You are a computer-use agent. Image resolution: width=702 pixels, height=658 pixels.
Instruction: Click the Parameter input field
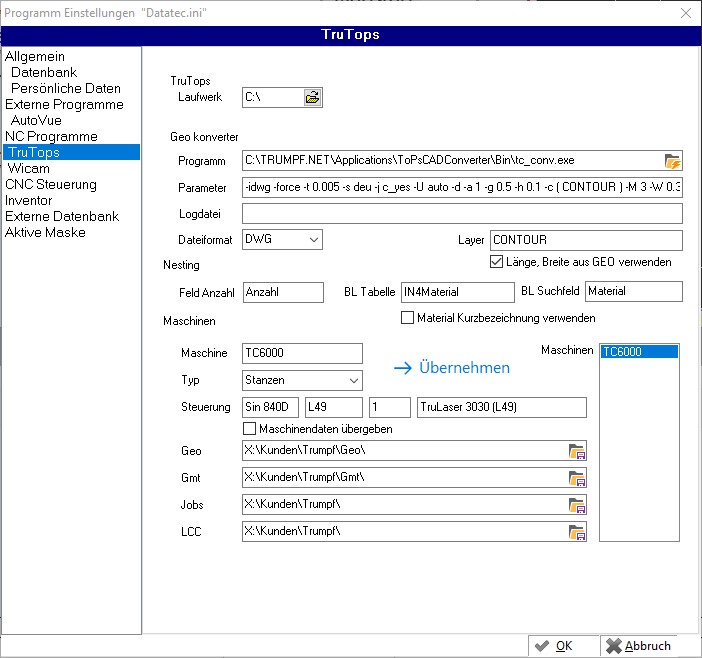pyautogui.click(x=462, y=188)
